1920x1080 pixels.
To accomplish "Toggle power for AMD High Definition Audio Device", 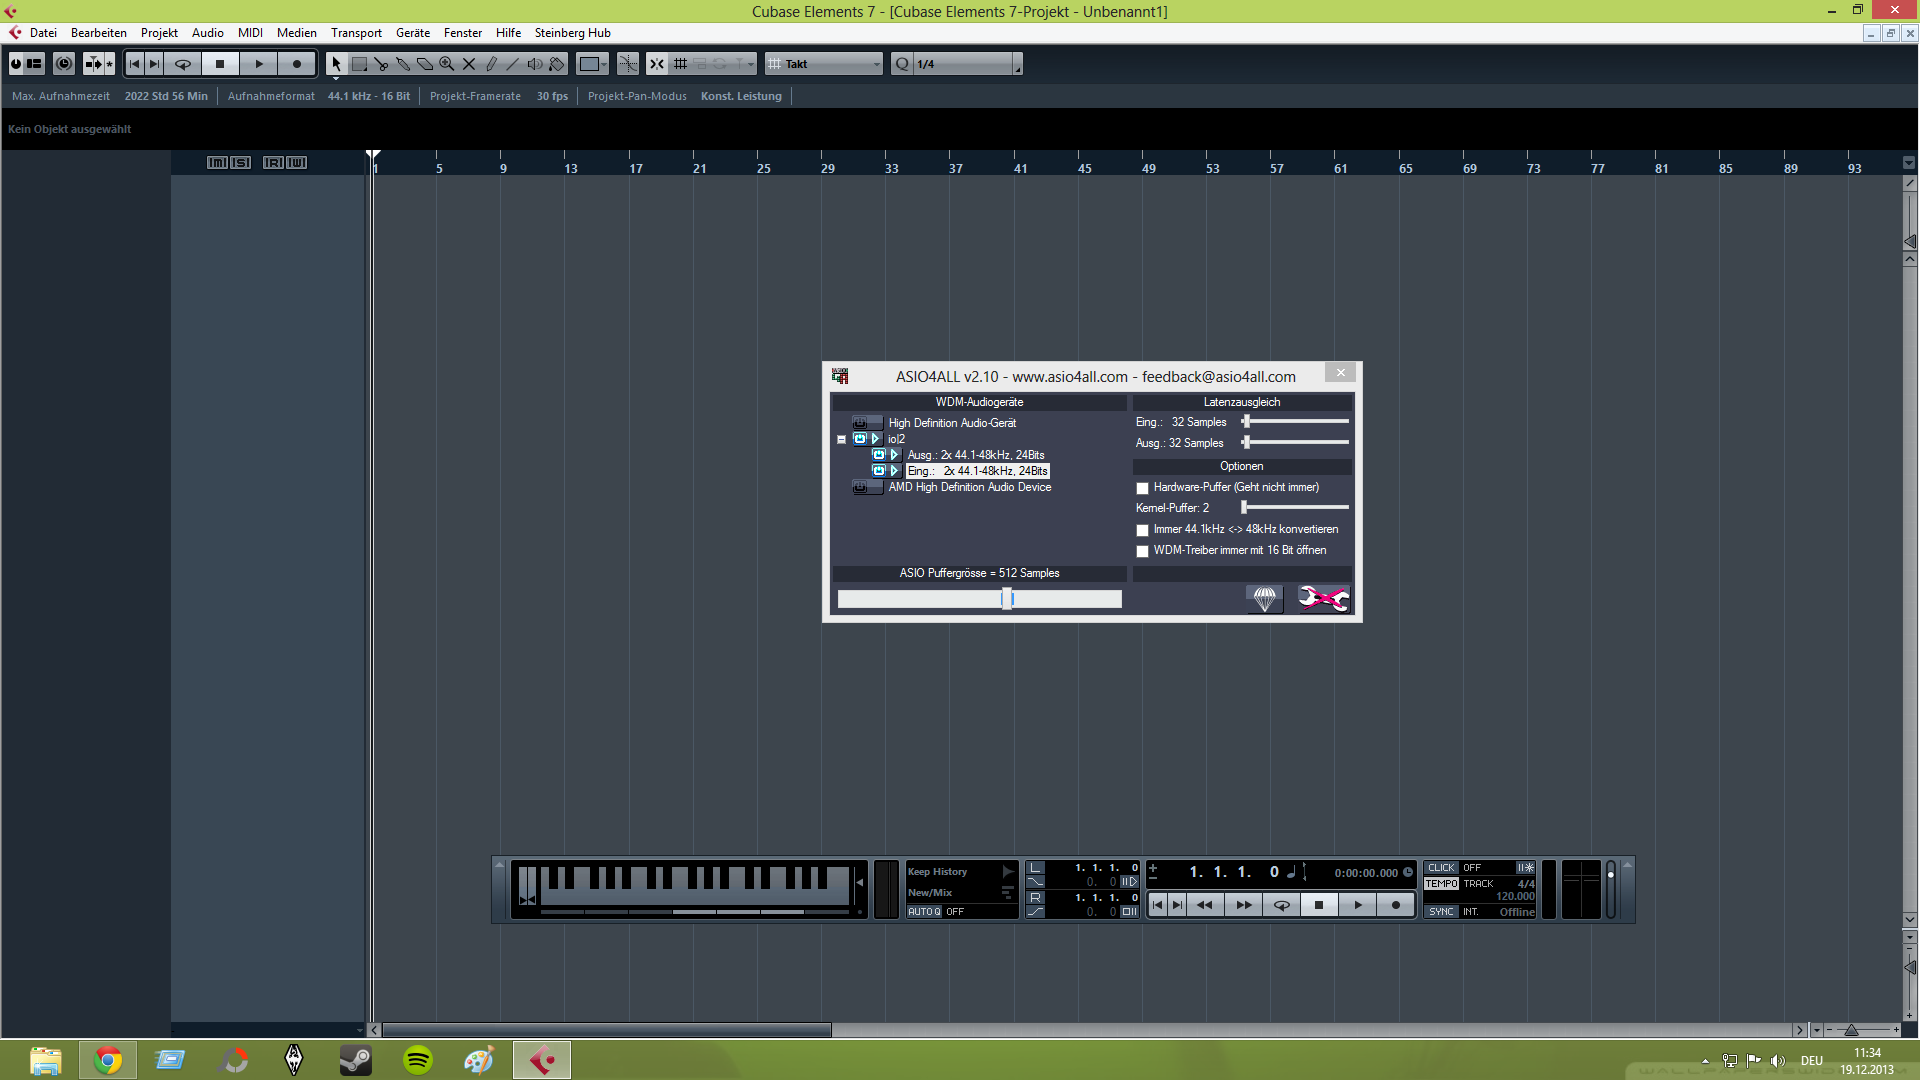I will [860, 487].
